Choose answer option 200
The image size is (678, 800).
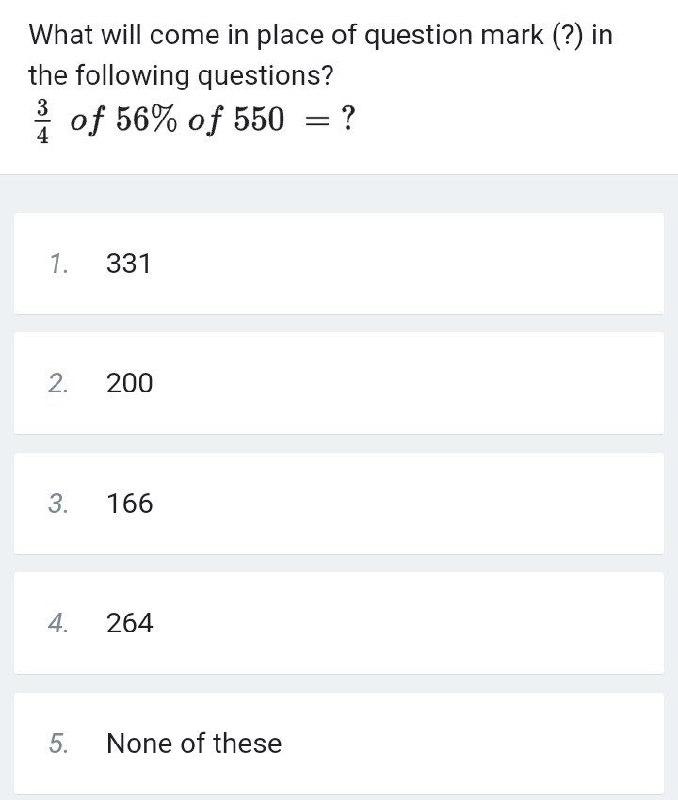pyautogui.click(x=339, y=383)
